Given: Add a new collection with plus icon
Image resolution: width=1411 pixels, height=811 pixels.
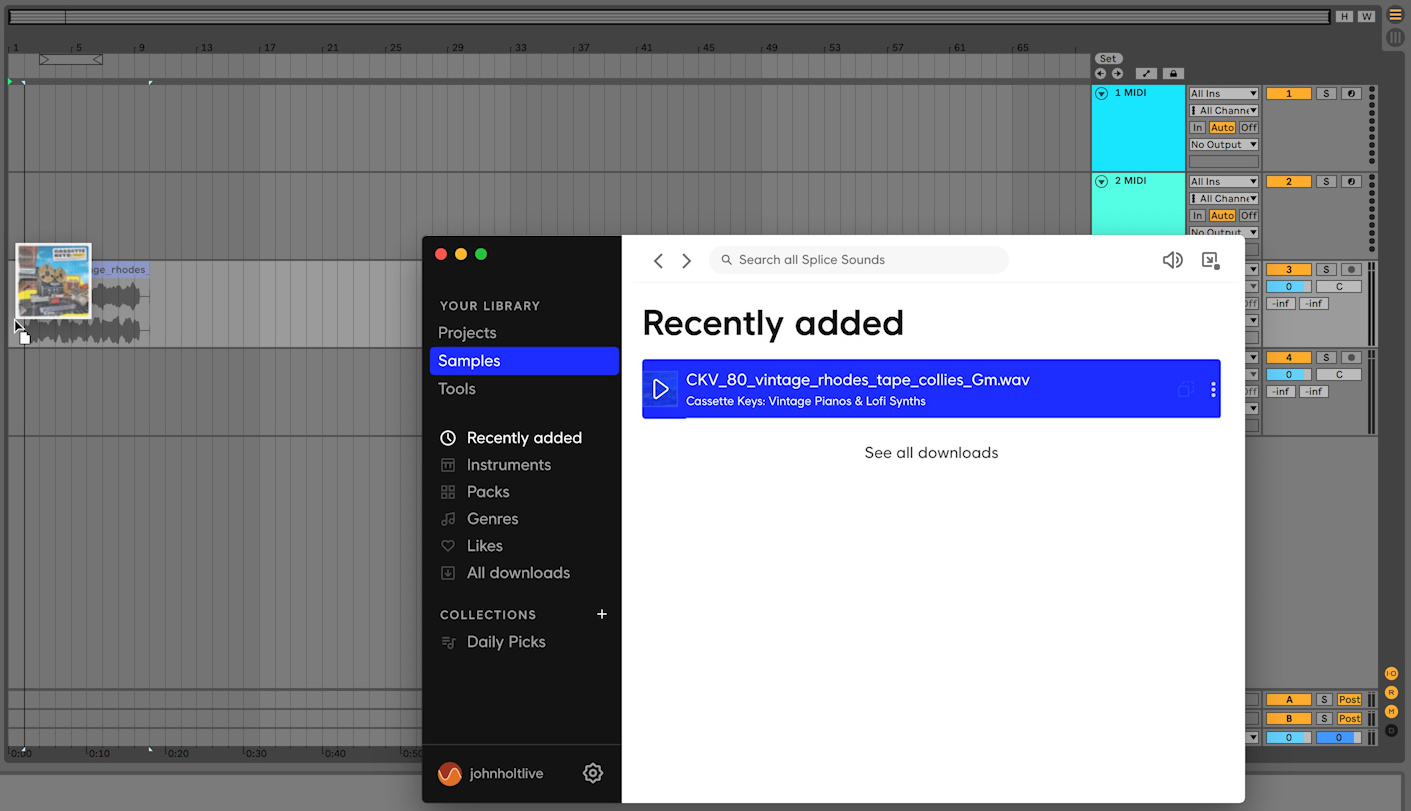Looking at the screenshot, I should (602, 614).
